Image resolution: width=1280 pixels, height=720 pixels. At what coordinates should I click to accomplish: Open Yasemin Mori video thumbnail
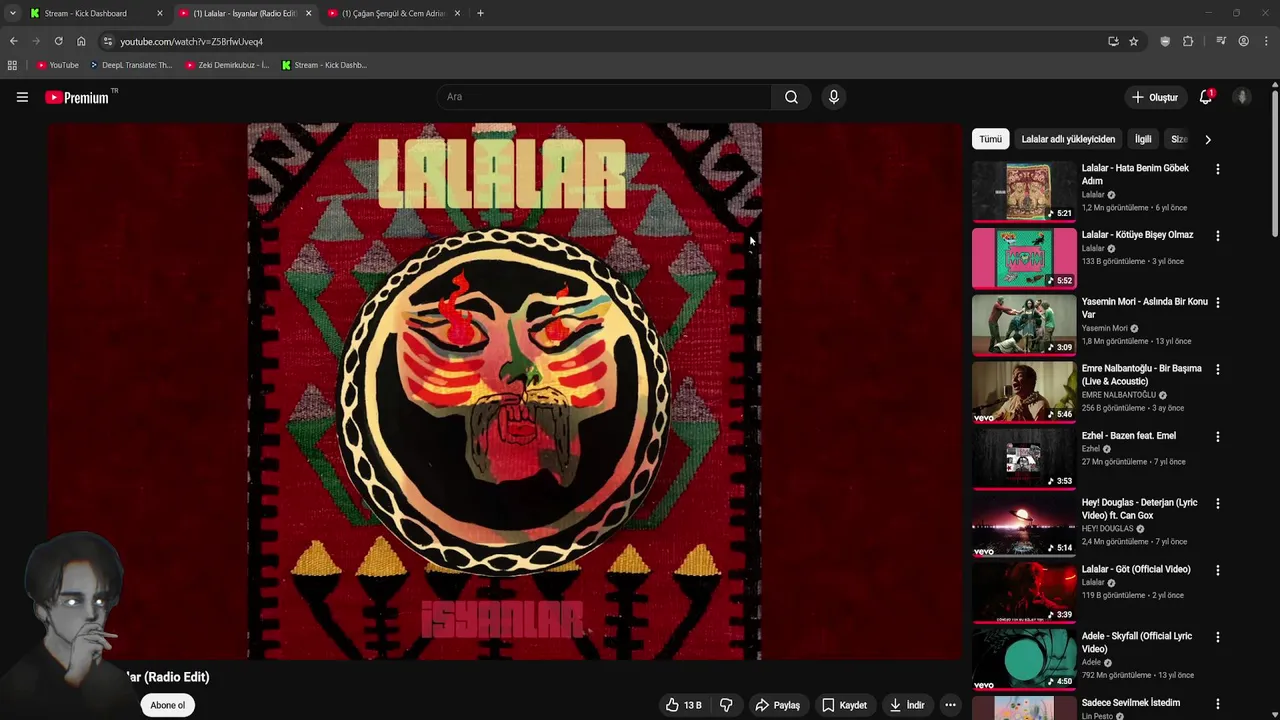(x=1024, y=325)
